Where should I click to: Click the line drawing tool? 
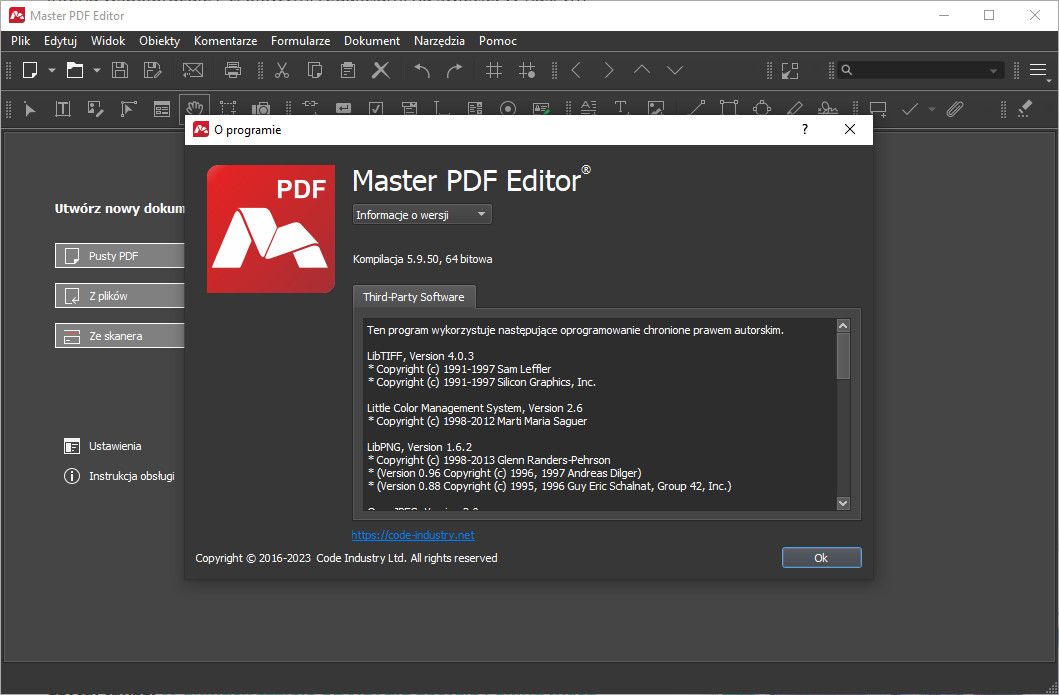pos(696,109)
